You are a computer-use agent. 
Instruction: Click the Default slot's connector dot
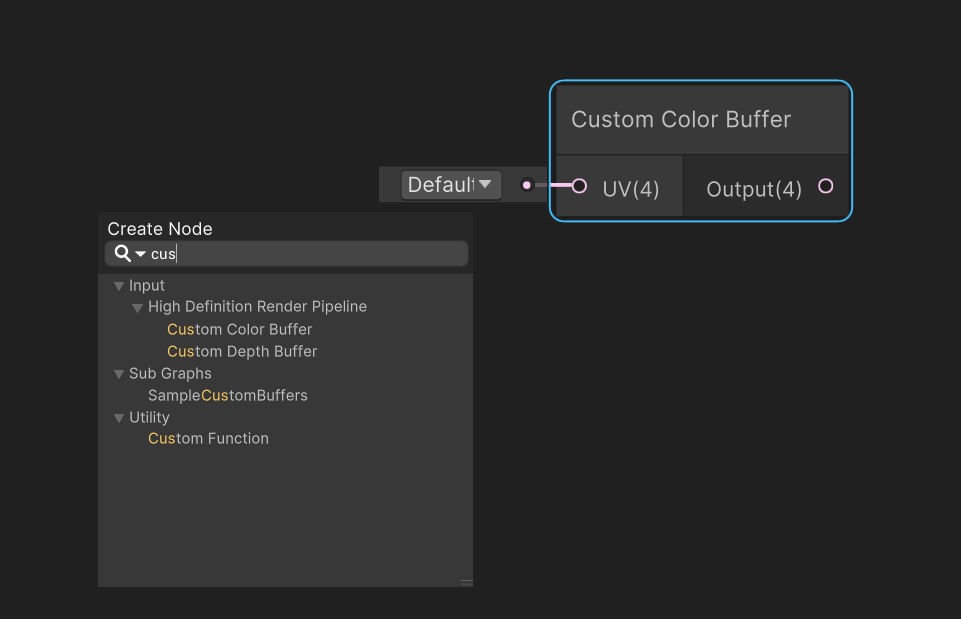pyautogui.click(x=527, y=185)
